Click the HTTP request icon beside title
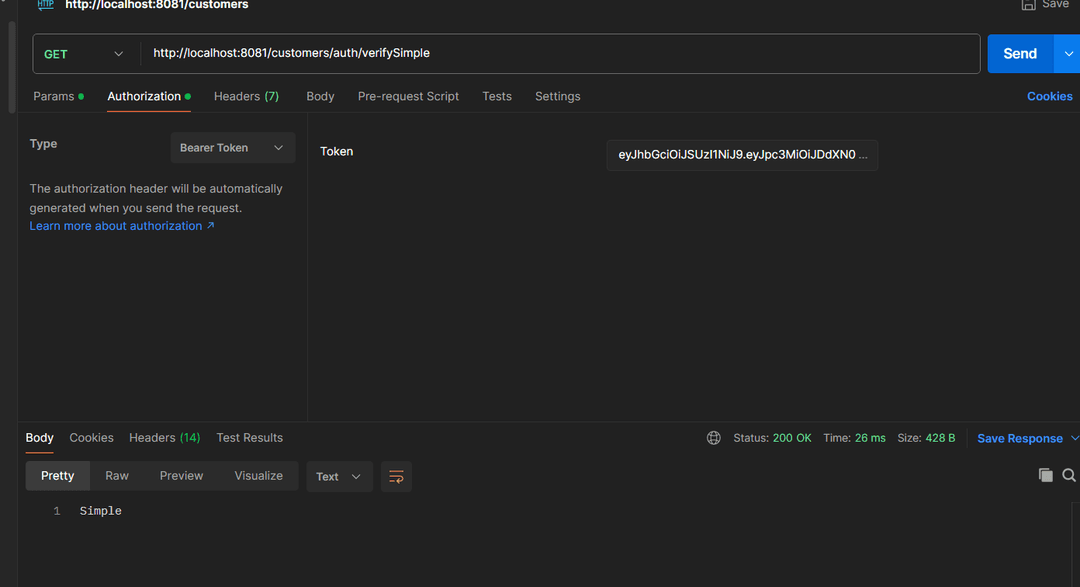The image size is (1080, 587). coord(46,5)
